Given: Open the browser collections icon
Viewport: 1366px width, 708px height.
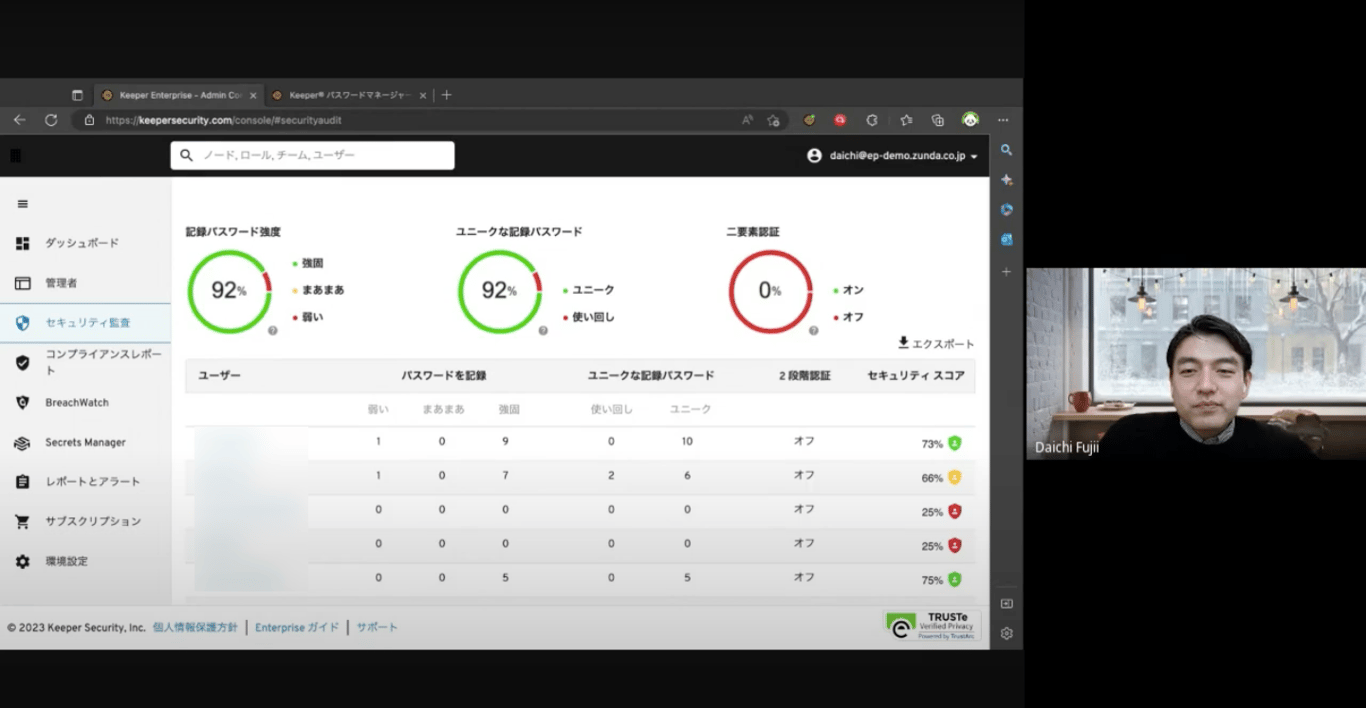Looking at the screenshot, I should click(937, 120).
